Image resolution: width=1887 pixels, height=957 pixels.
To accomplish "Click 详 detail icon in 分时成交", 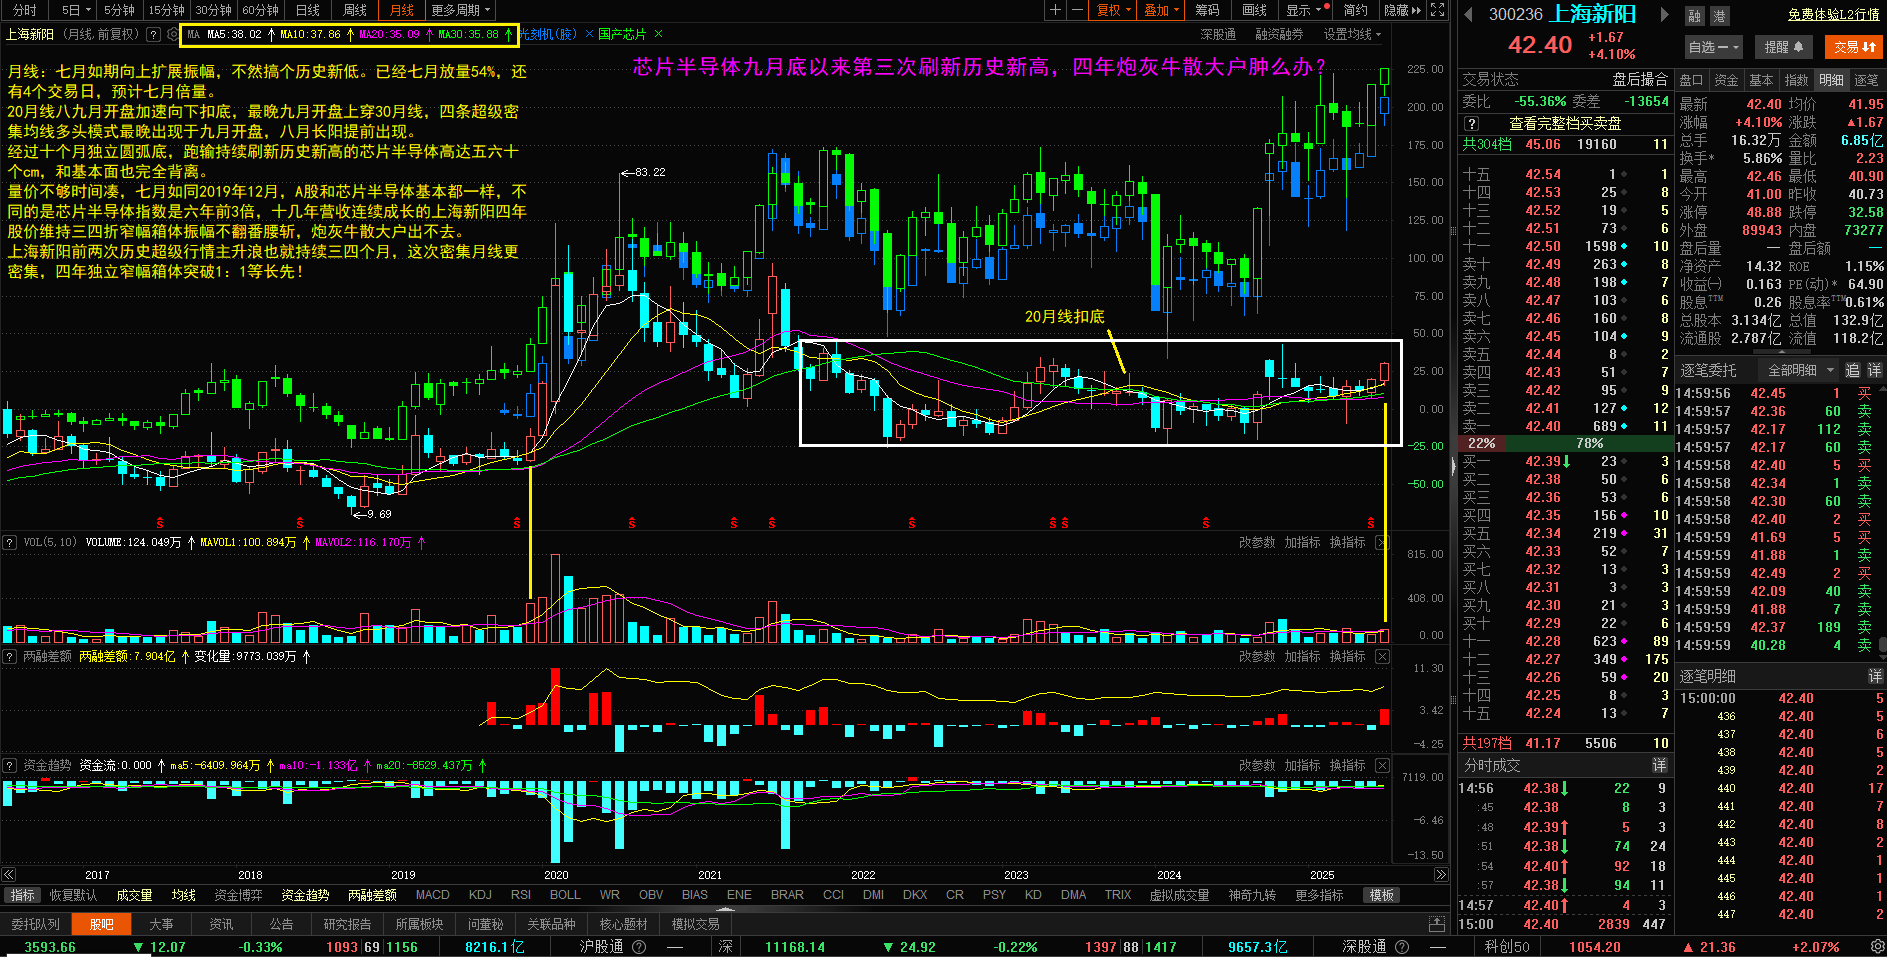I will click(x=1659, y=765).
